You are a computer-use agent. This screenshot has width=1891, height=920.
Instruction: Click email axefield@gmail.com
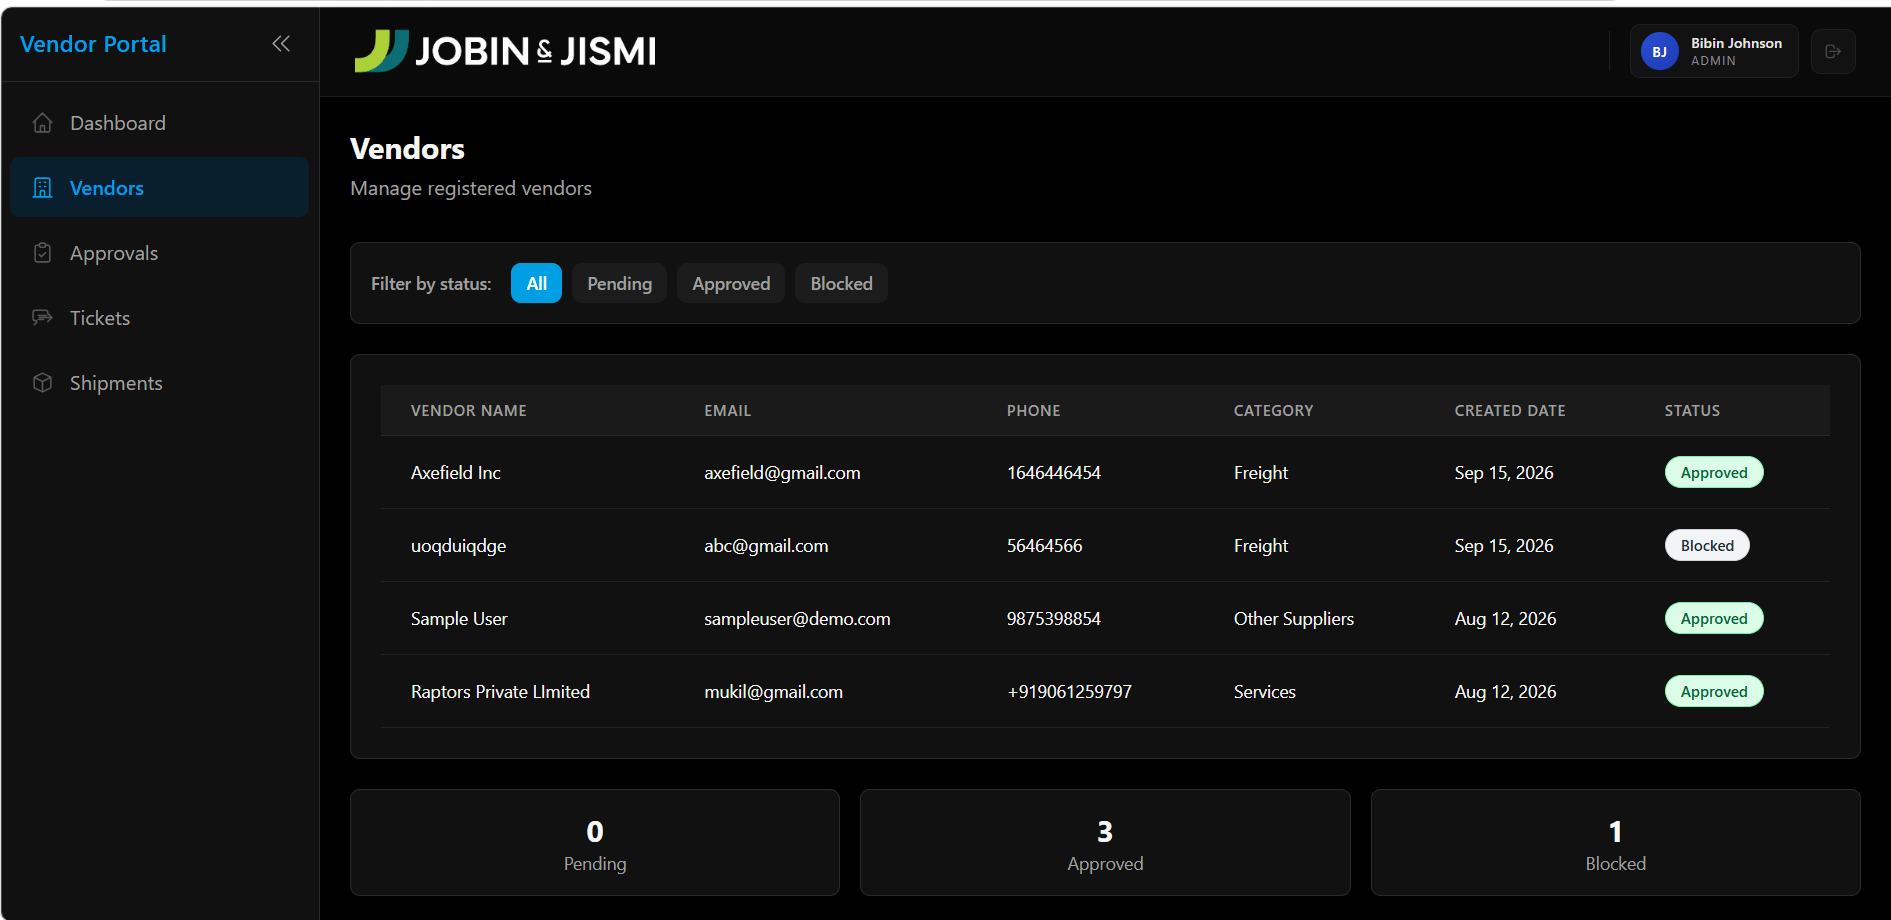coord(782,473)
